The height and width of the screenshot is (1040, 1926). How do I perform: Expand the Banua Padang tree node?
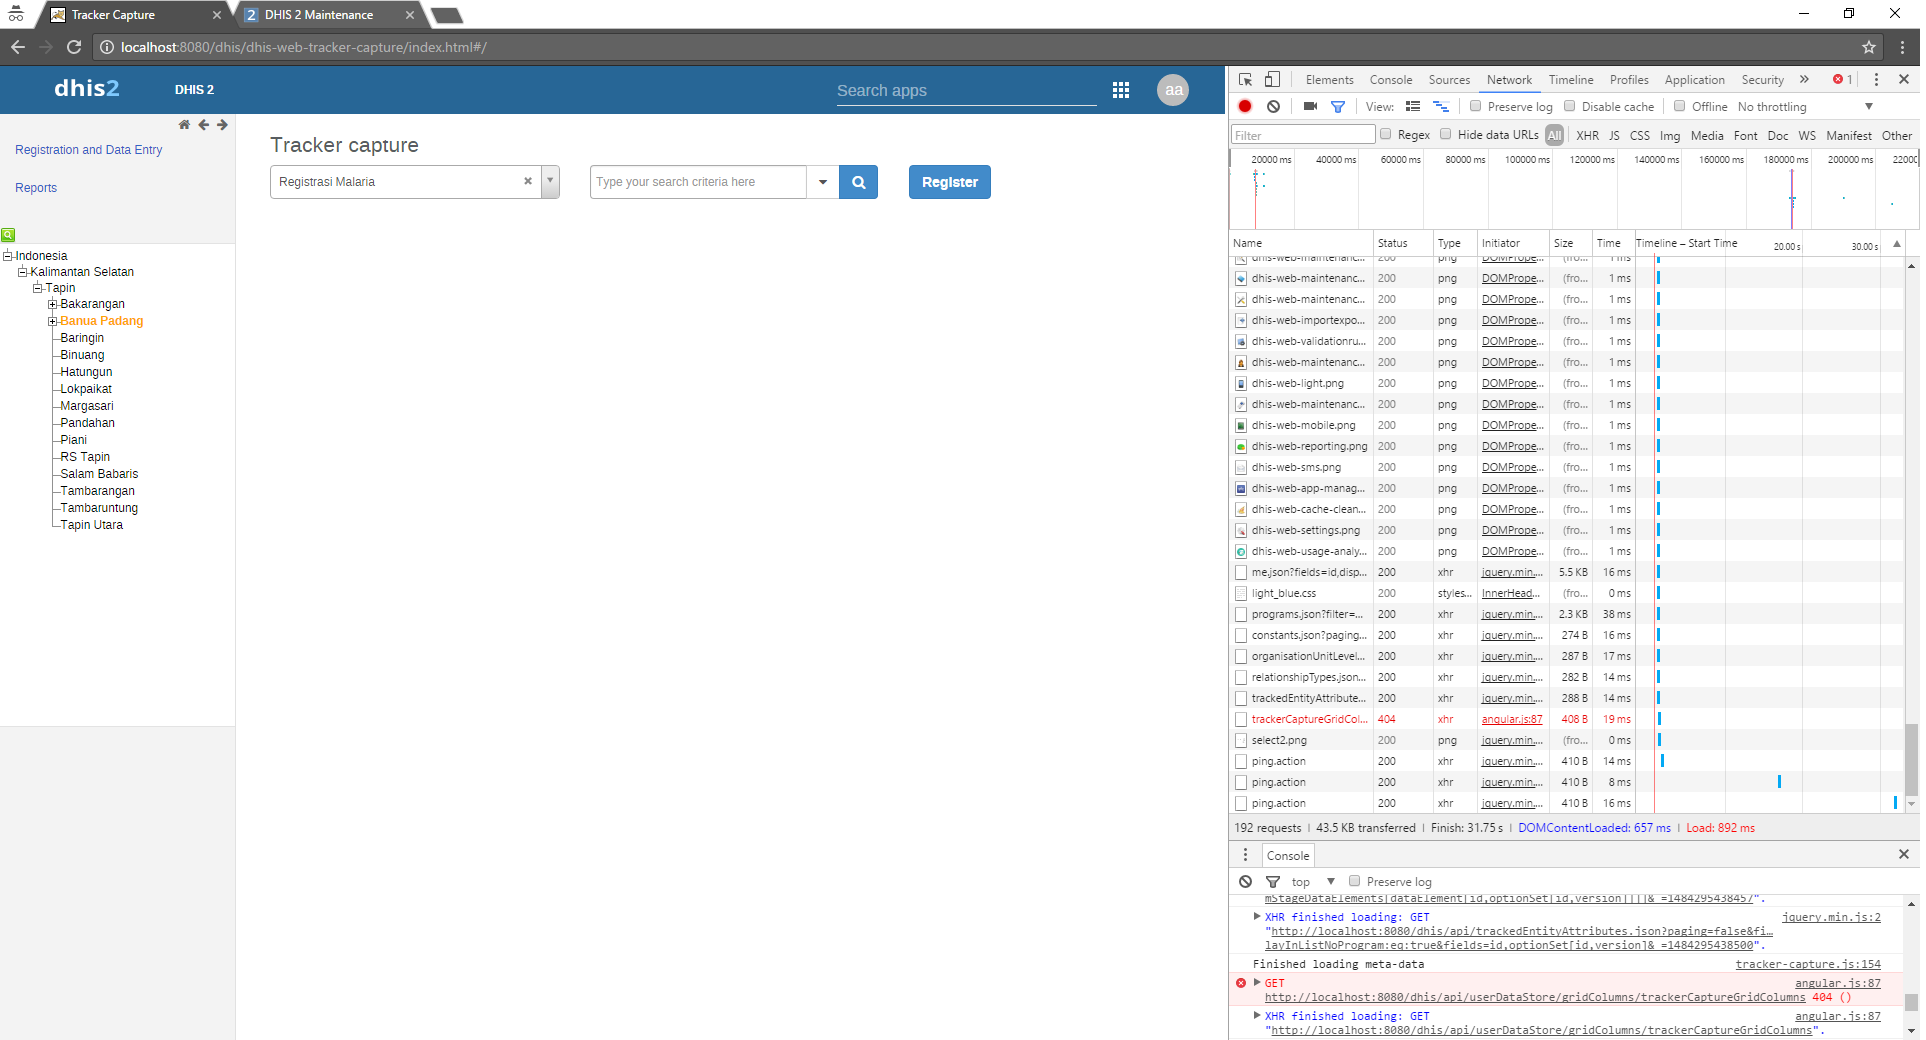click(x=53, y=321)
